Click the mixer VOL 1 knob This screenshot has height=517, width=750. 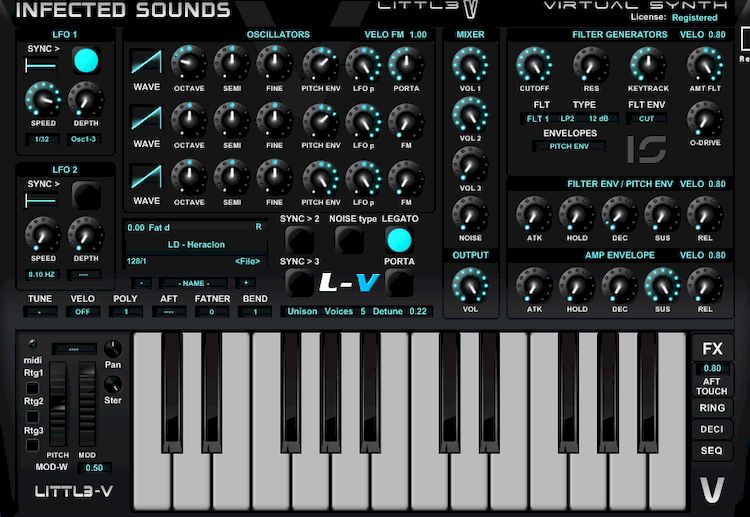pyautogui.click(x=470, y=64)
